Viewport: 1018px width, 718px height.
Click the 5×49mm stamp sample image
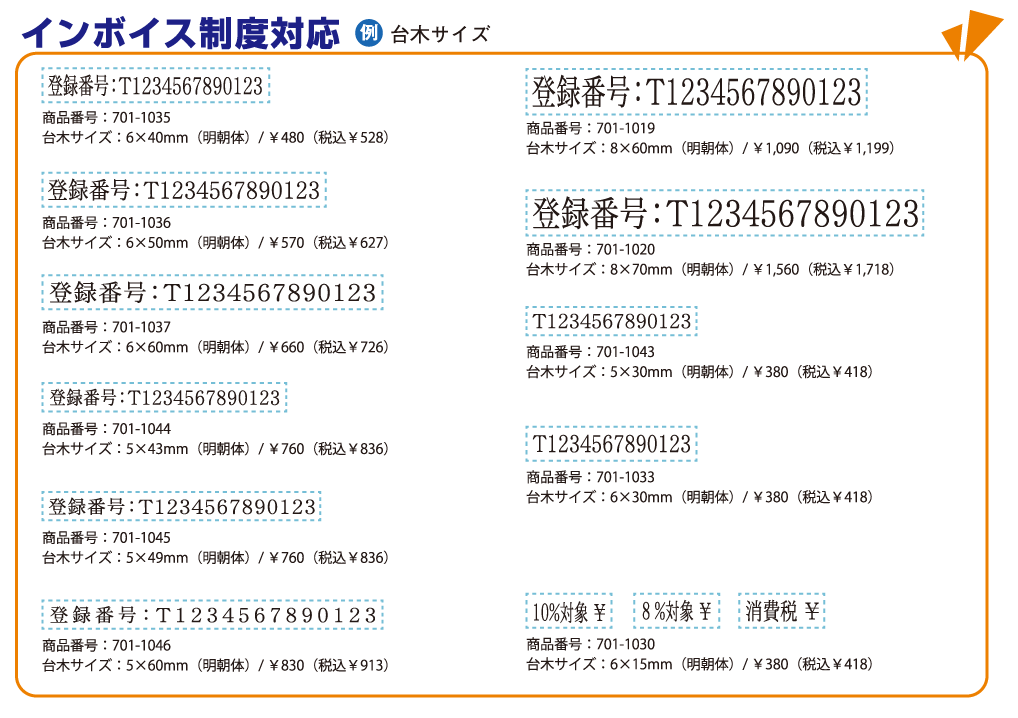tap(181, 507)
